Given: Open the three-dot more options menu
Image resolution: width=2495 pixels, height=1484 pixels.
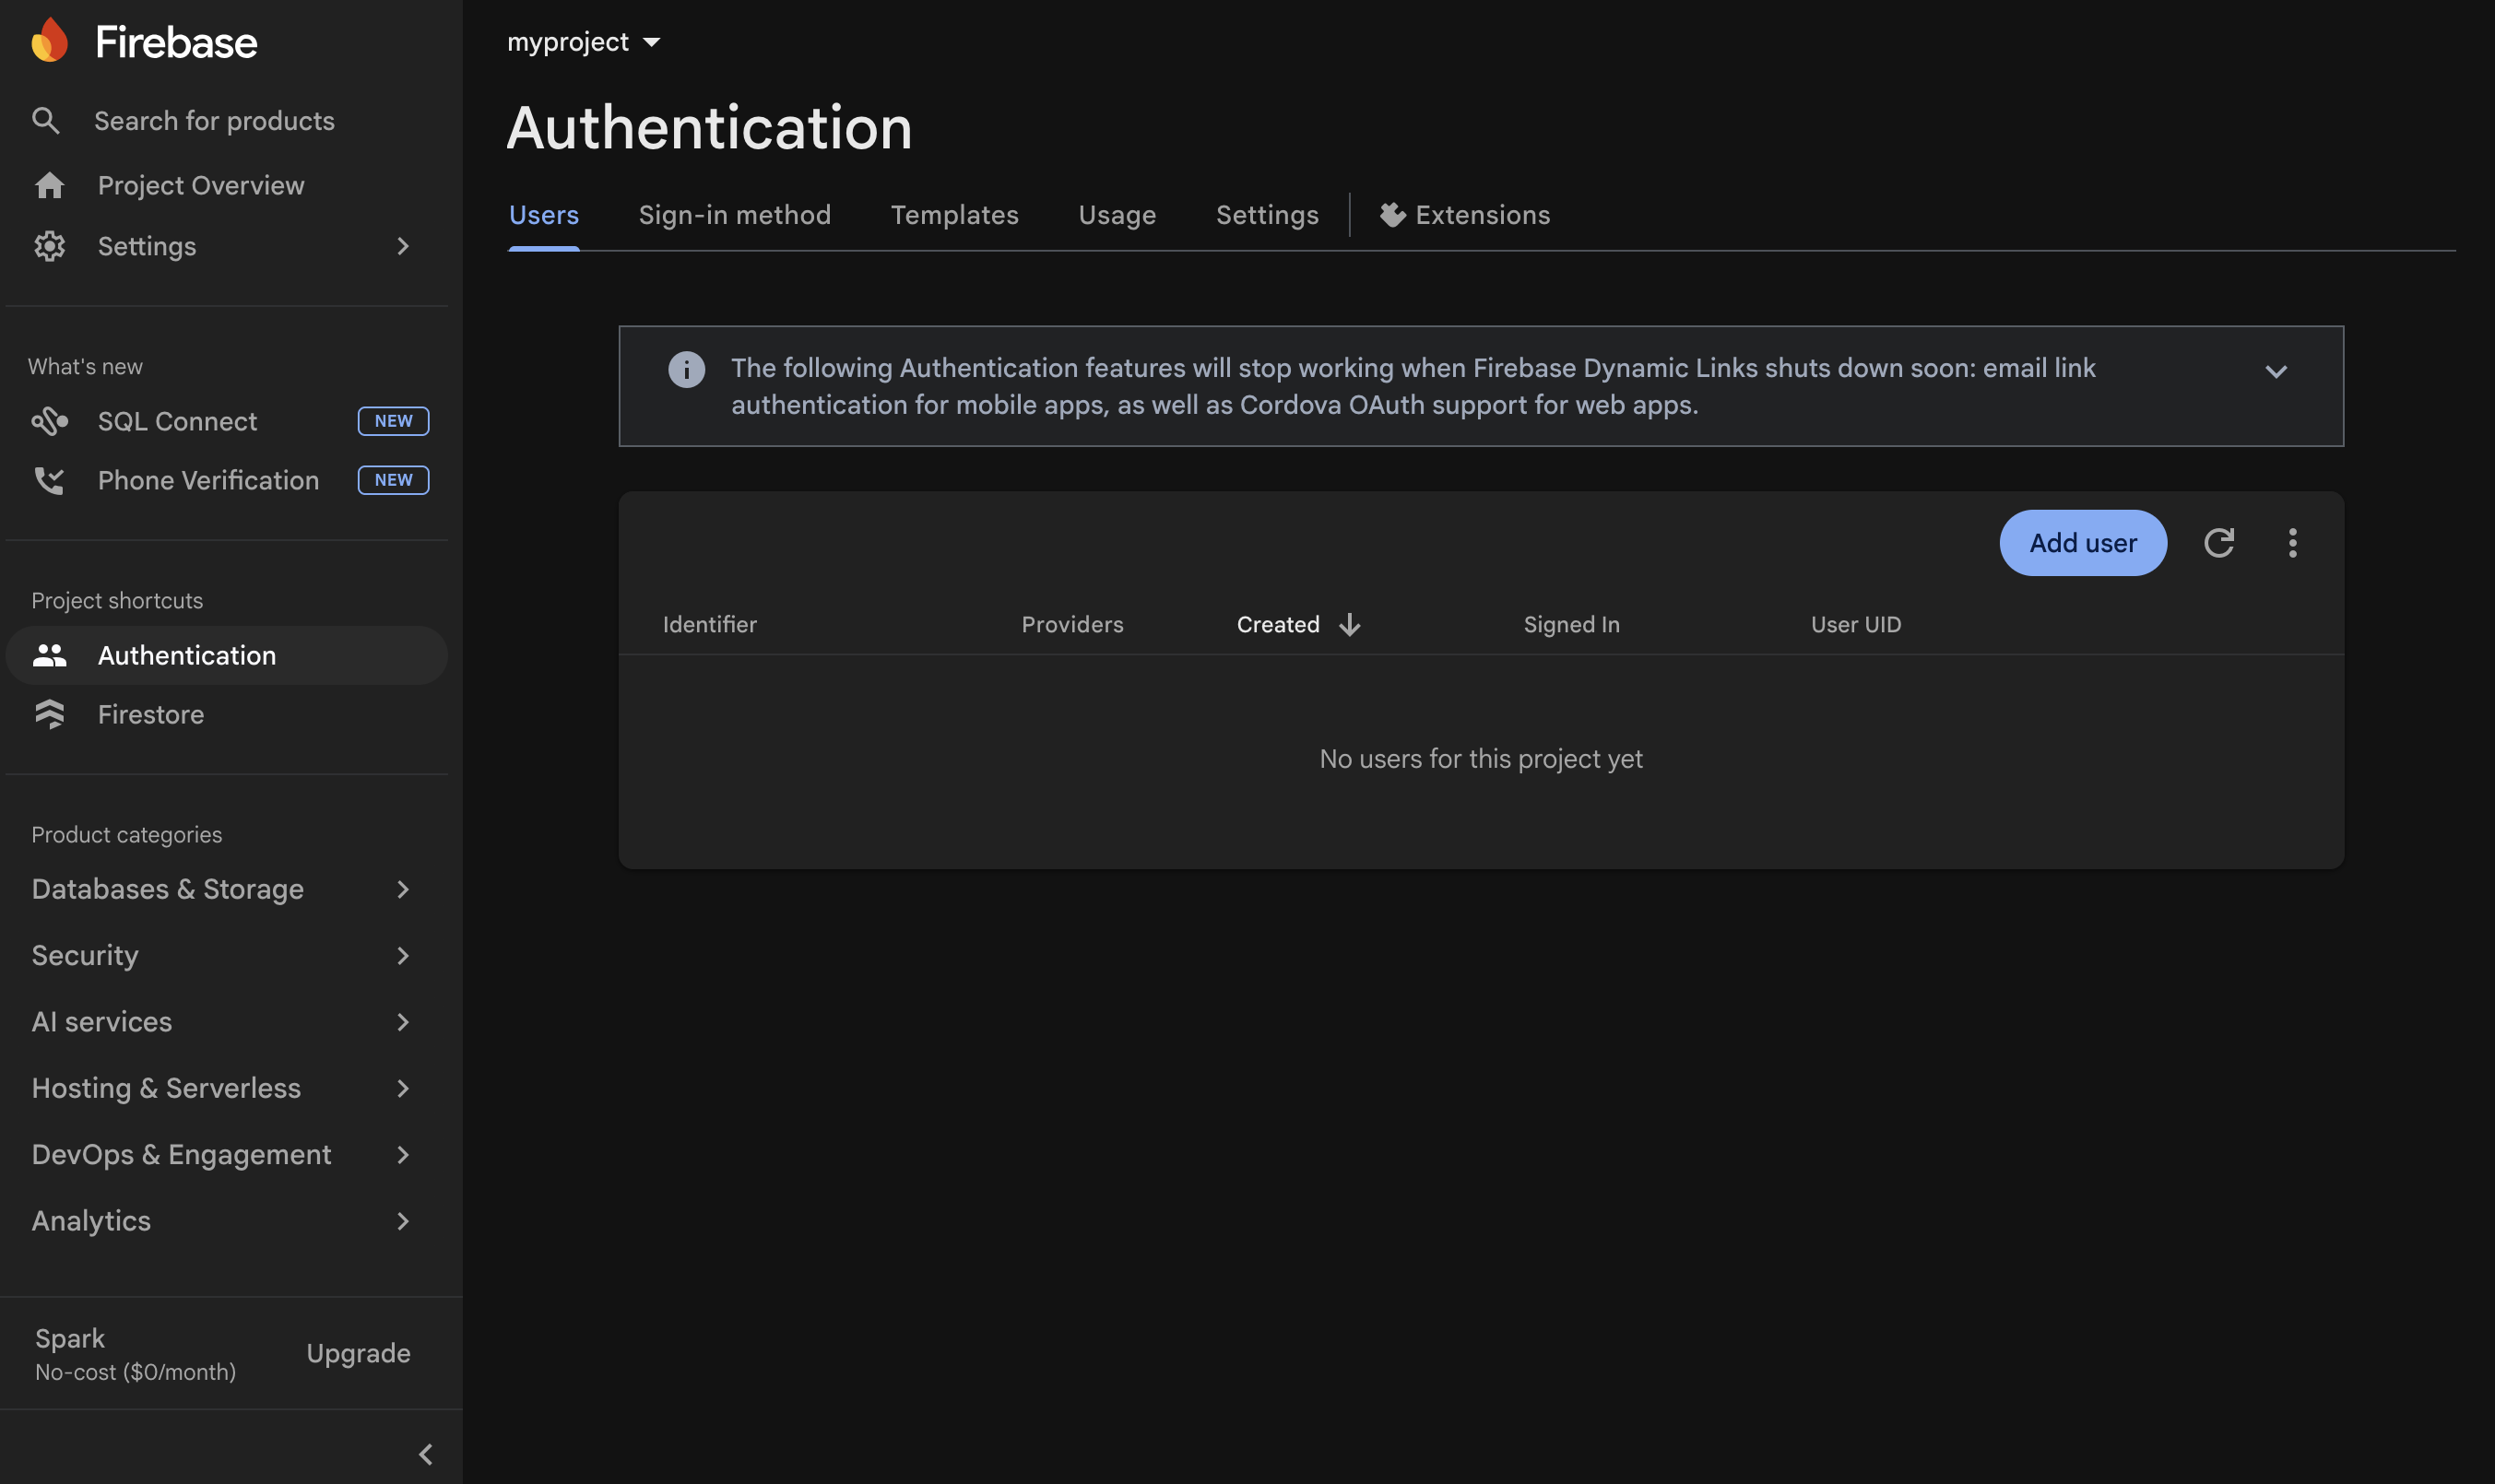Looking at the screenshot, I should pos(2292,543).
